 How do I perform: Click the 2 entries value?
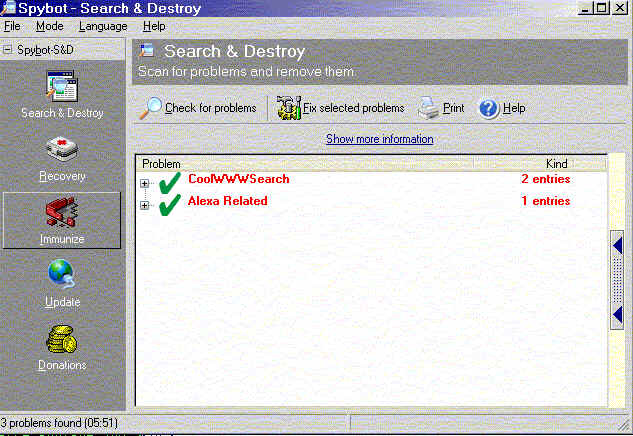(545, 179)
